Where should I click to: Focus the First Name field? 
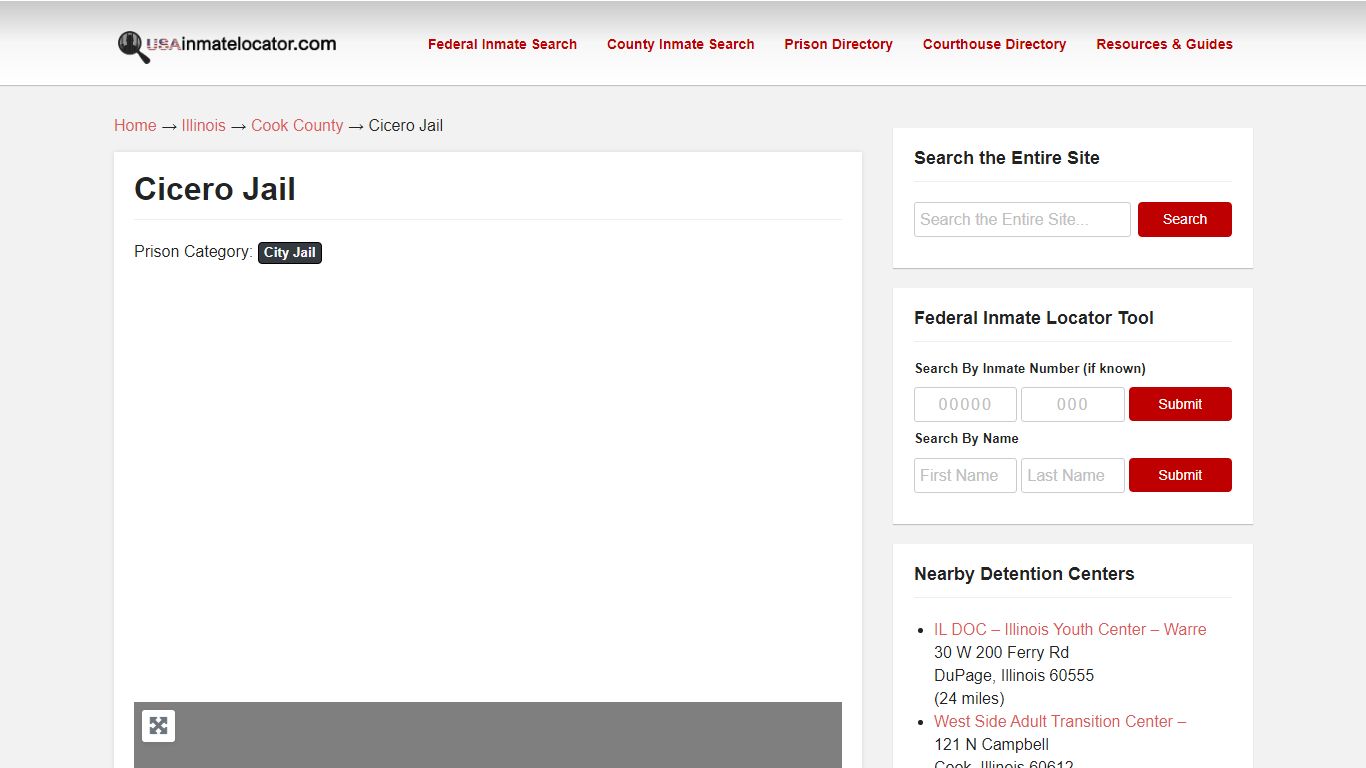pos(965,475)
